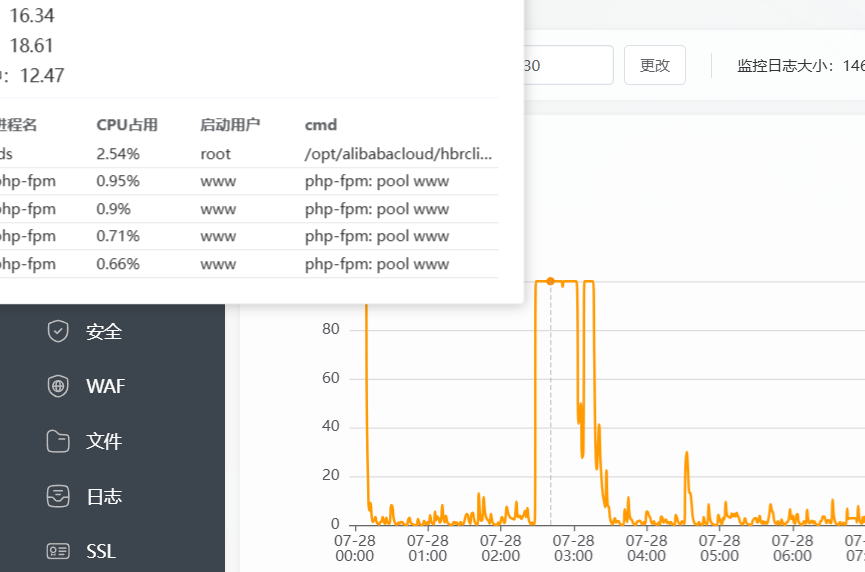The image size is (865, 572).
Task: Click the 07-28 02:00 axis label
Action: [x=500, y=548]
